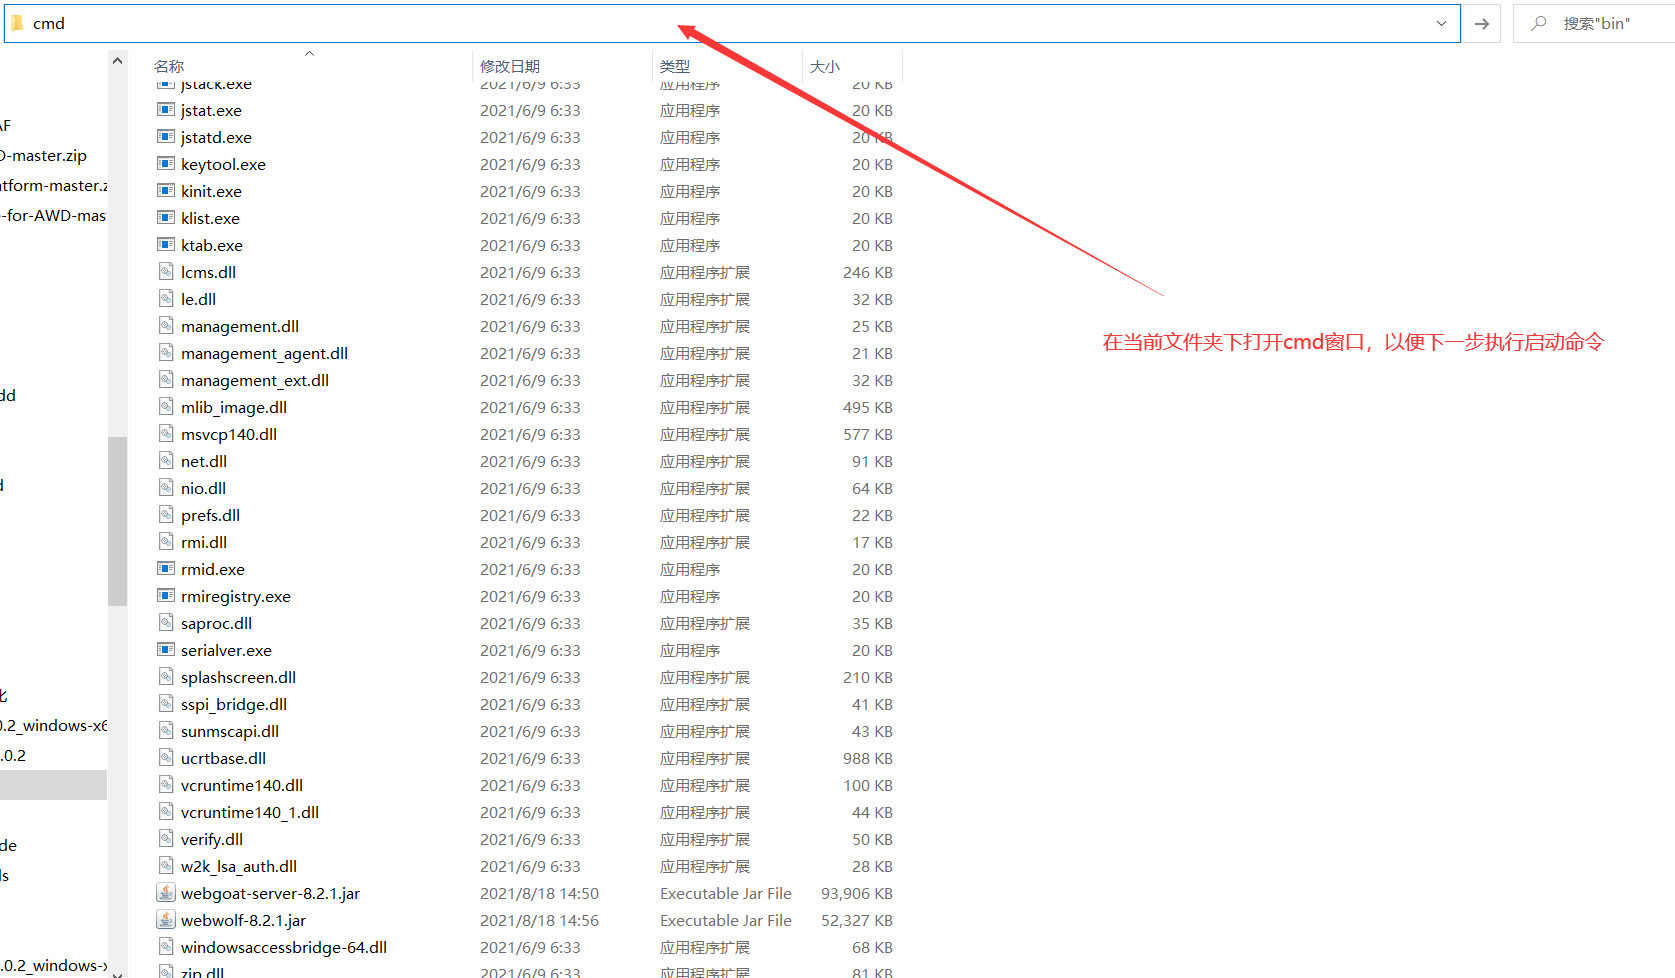Screen dimensions: 1675x978
Task: Open the address bar history dropdown
Action: (1441, 23)
